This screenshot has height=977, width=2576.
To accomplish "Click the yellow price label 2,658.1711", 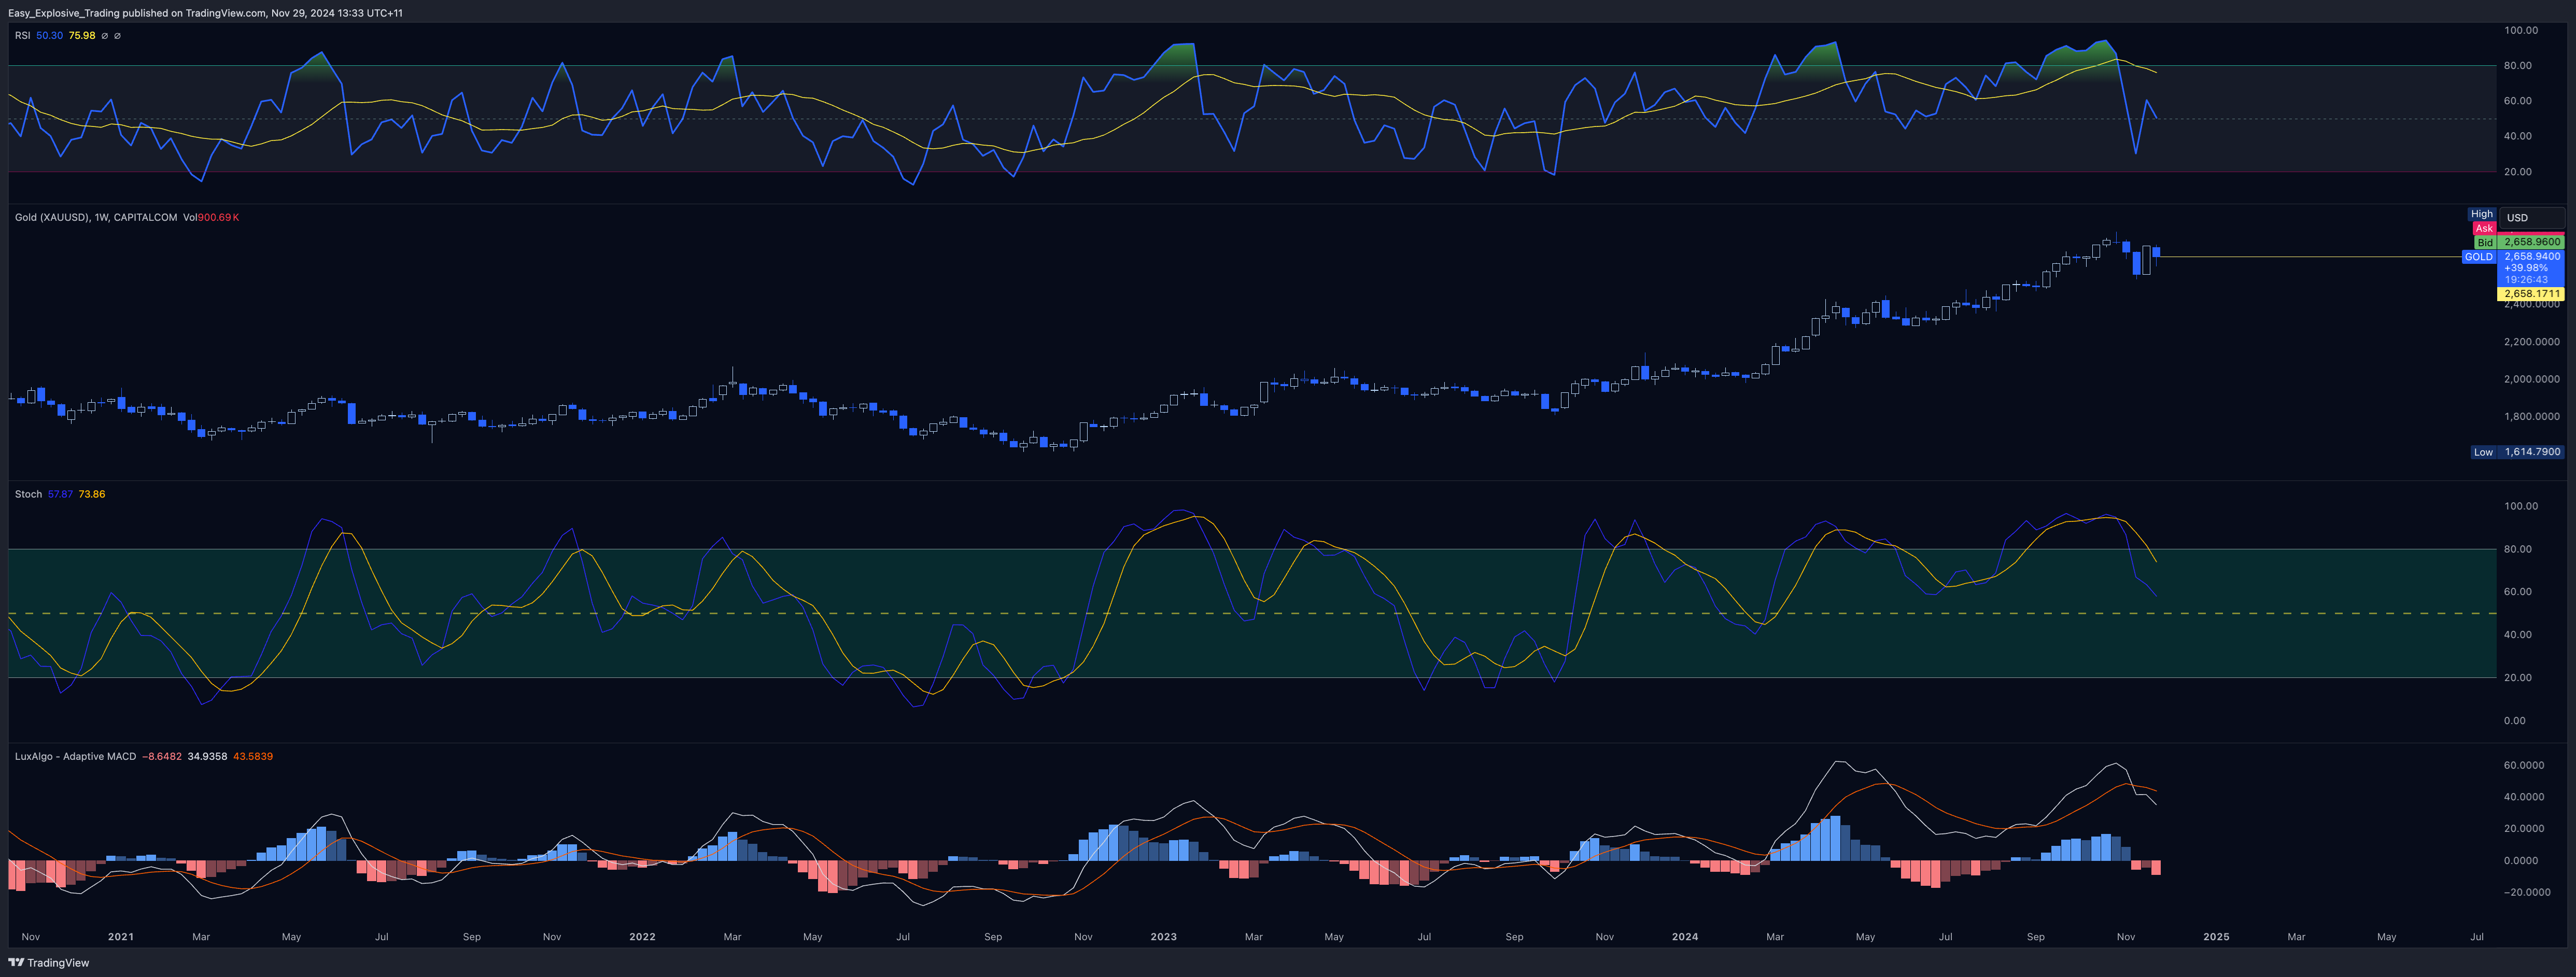I will coord(2532,294).
